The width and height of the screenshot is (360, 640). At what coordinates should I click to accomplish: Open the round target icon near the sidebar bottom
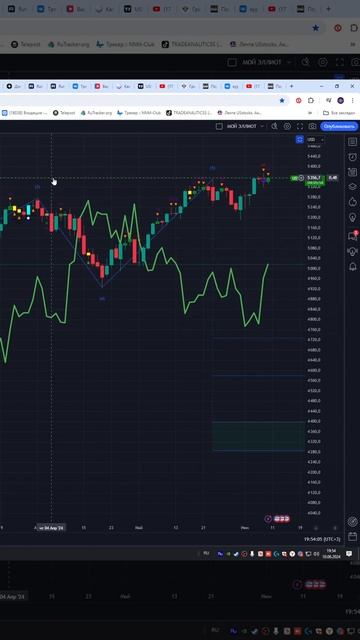[352, 521]
